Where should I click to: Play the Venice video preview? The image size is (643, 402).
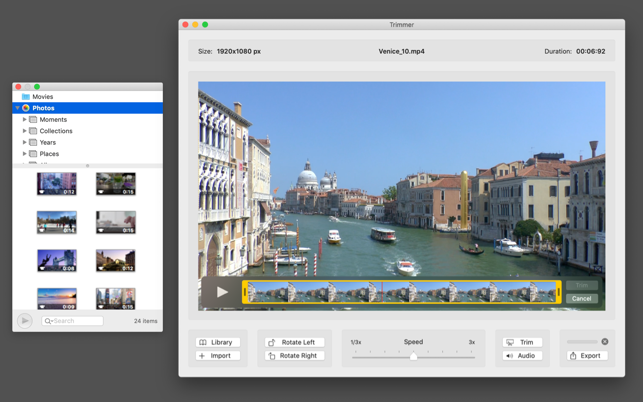(x=221, y=292)
